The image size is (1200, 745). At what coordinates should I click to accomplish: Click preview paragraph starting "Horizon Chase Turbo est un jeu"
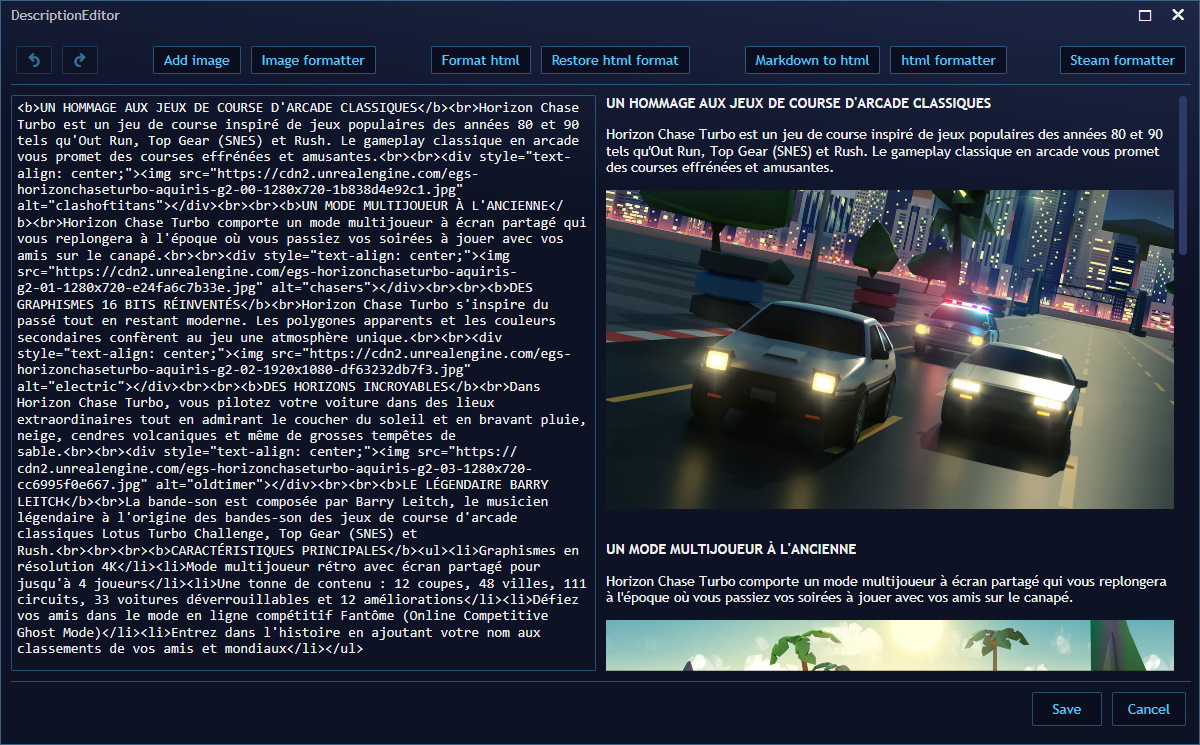(x=885, y=151)
